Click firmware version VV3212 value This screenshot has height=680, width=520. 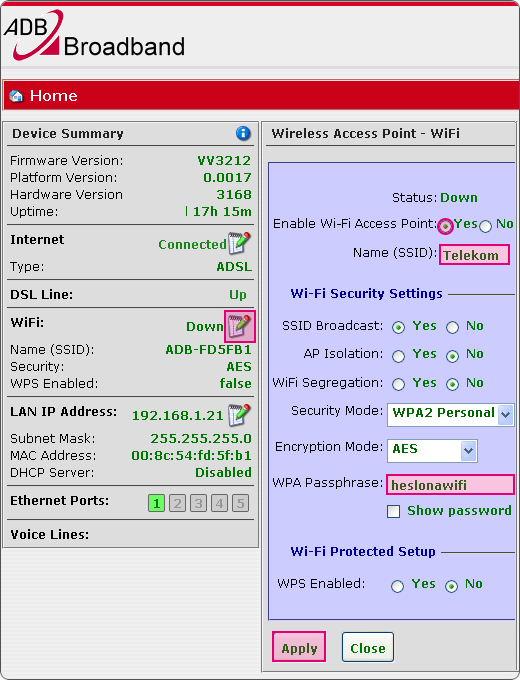click(224, 161)
